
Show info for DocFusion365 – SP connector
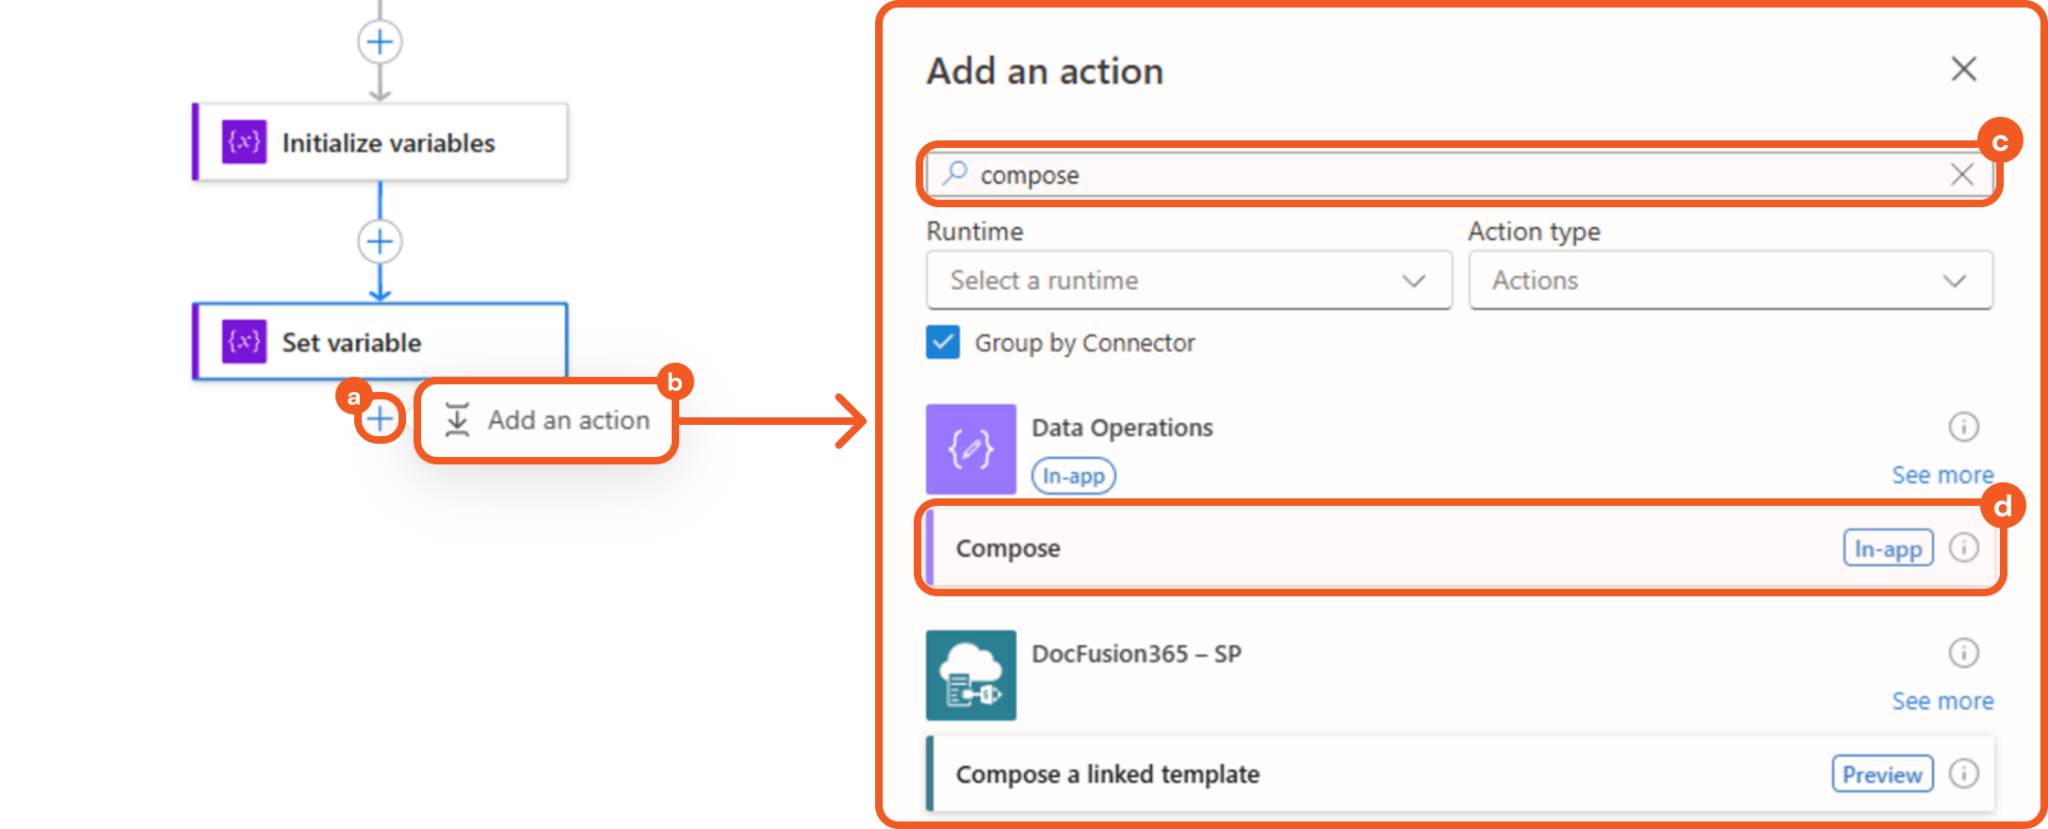(x=1963, y=653)
